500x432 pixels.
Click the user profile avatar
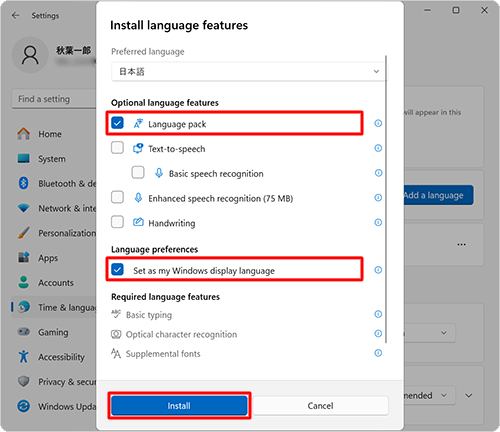coord(30,55)
